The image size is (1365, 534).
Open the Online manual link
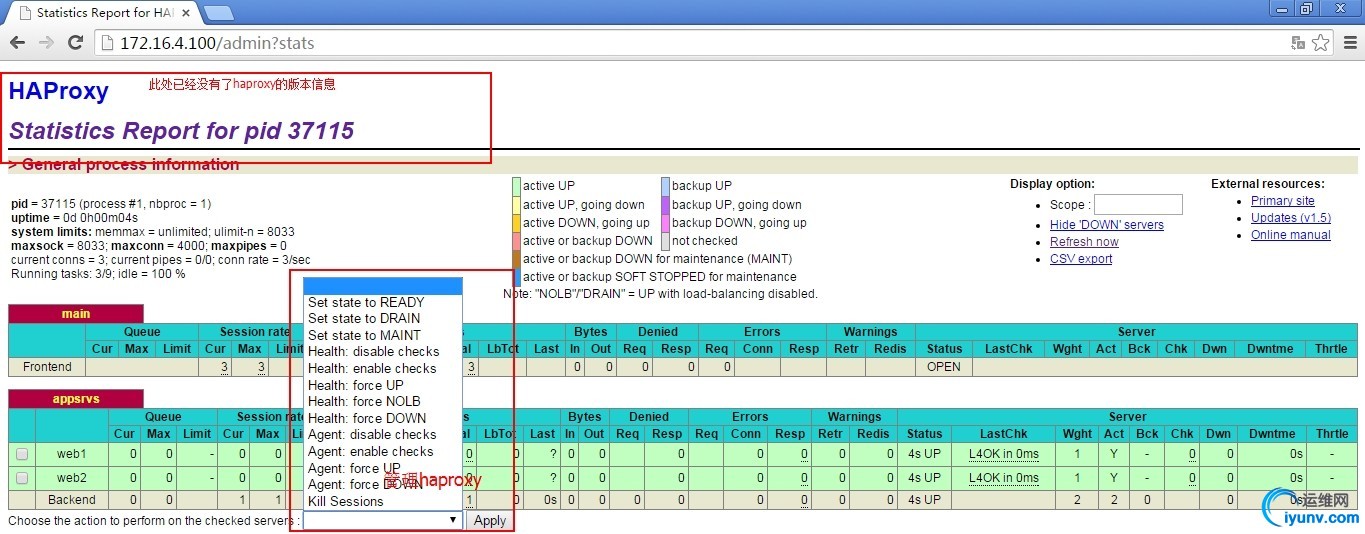(1291, 235)
